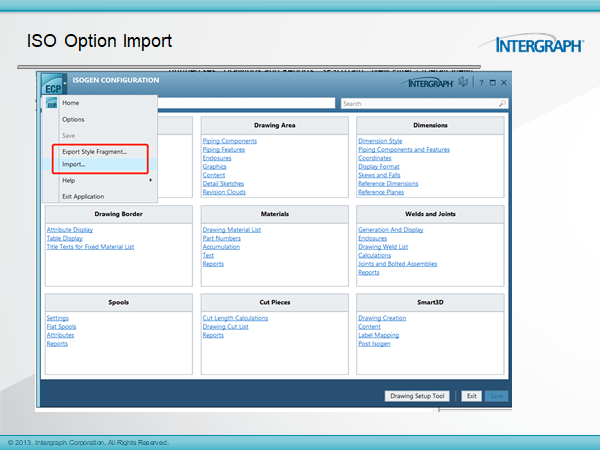Open Title Texts for Fixed Material List
The image size is (600, 450).
(x=90, y=247)
